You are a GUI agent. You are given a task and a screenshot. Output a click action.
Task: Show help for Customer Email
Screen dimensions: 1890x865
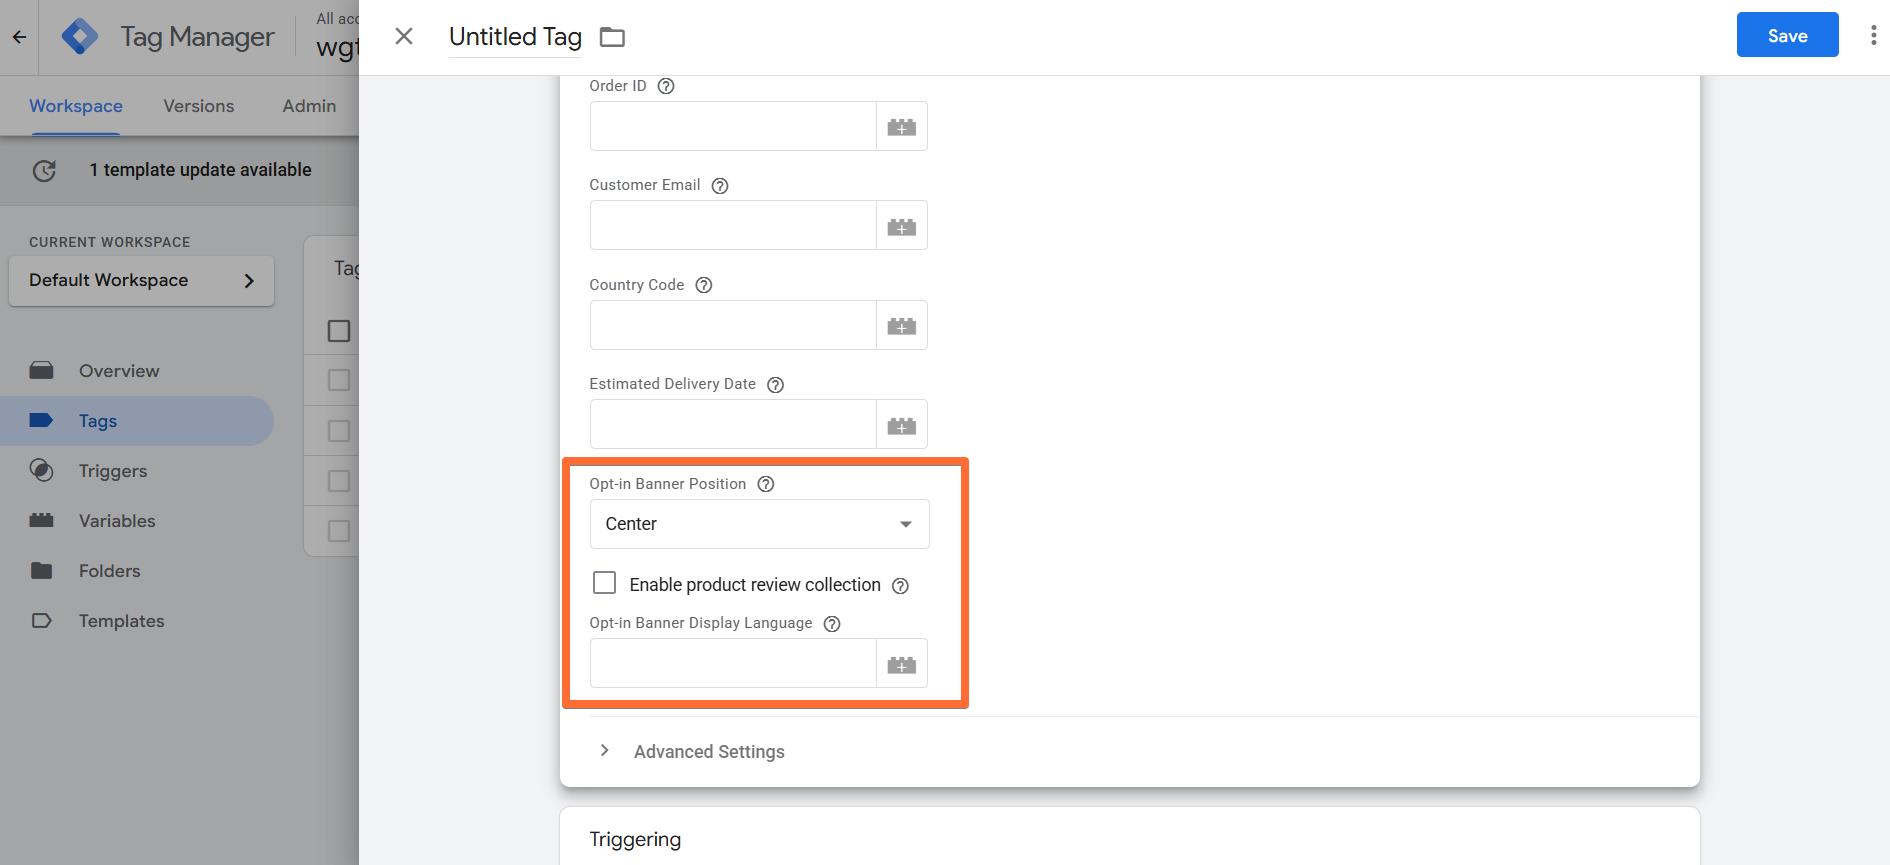720,185
